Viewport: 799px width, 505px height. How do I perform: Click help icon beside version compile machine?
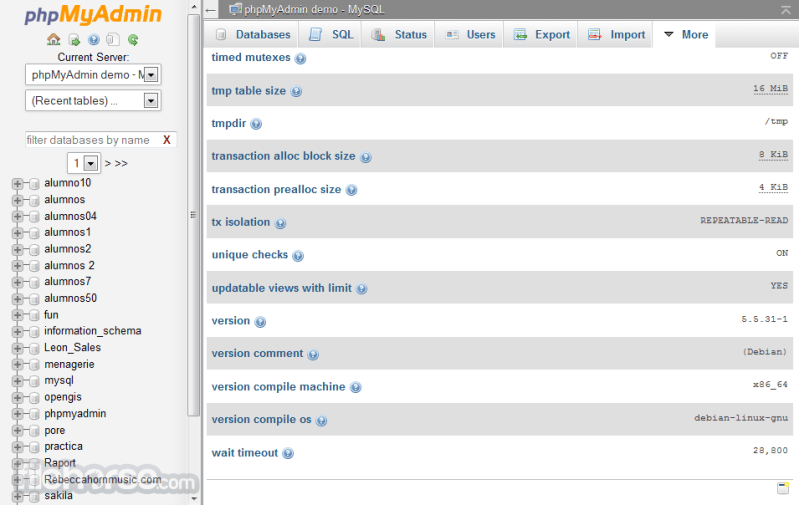pyautogui.click(x=356, y=387)
